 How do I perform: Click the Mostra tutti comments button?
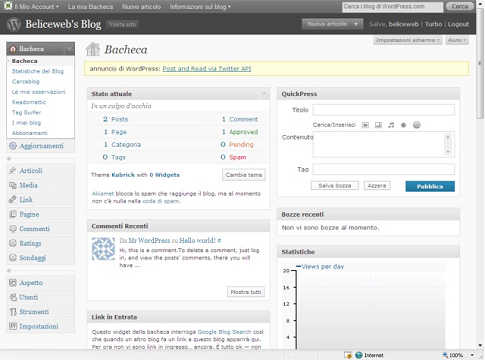coord(246,292)
